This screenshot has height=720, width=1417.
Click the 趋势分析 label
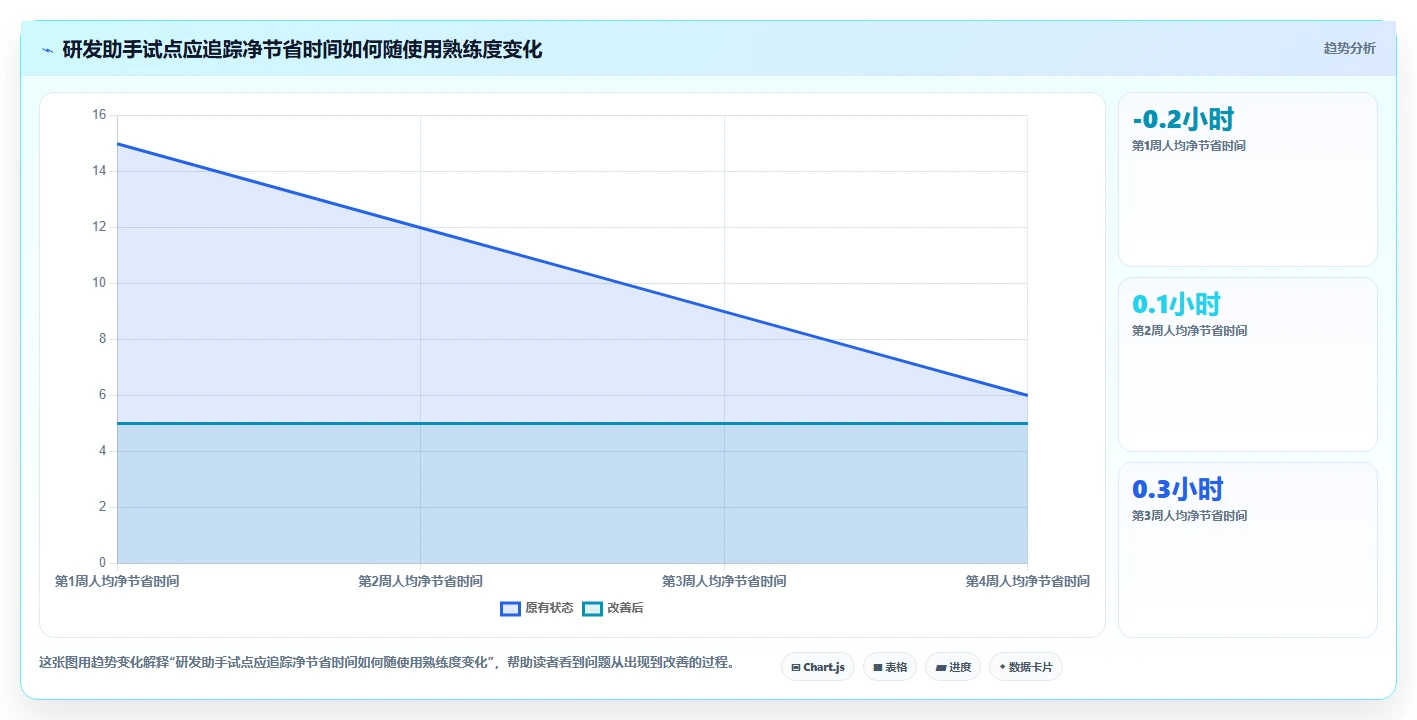tap(1349, 48)
